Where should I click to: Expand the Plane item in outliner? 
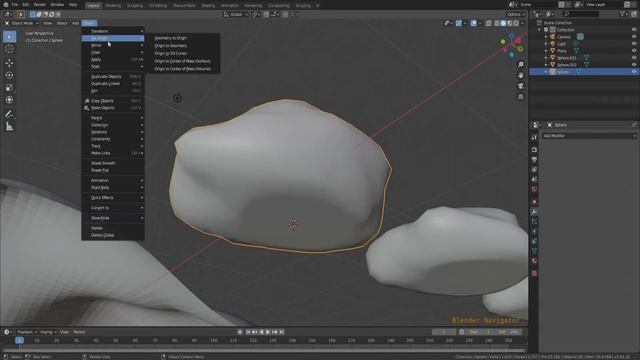[546, 51]
